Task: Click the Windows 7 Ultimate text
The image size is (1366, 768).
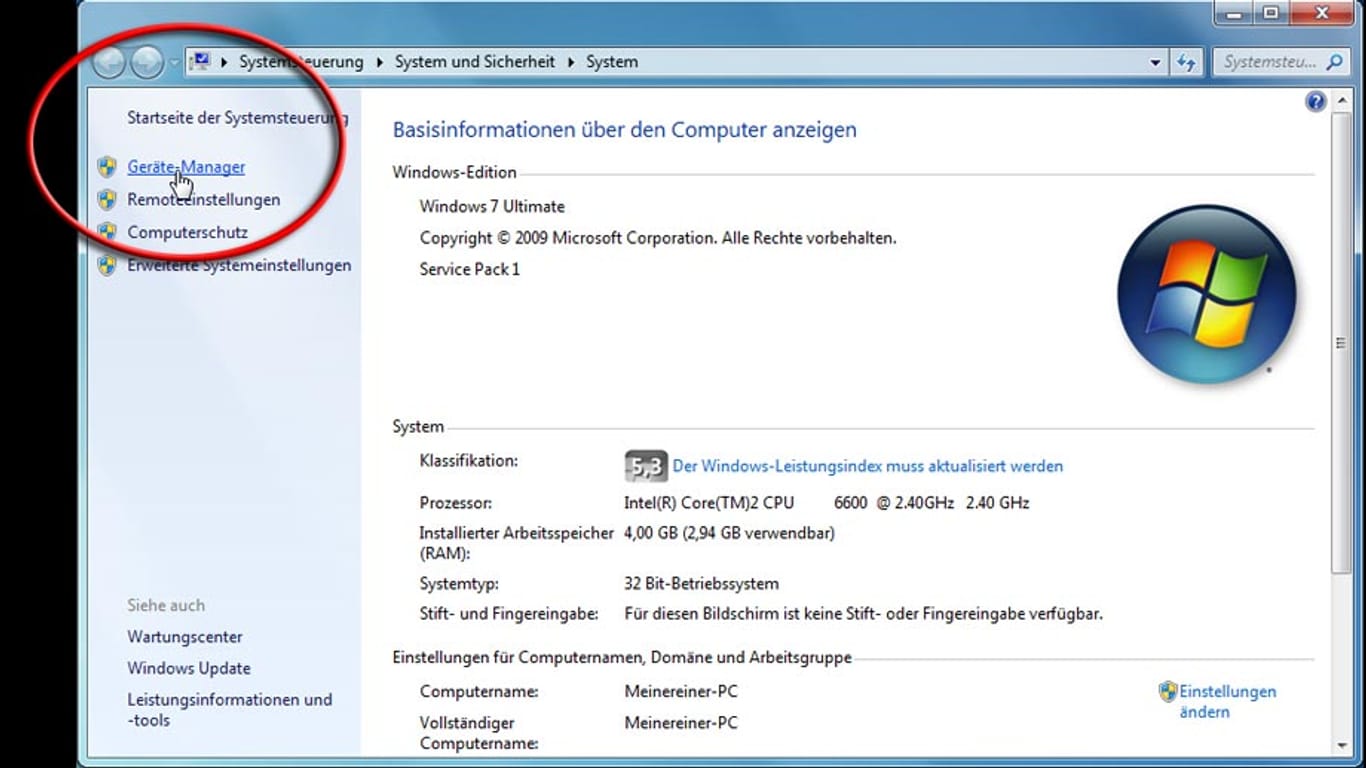Action: pyautogui.click(x=492, y=207)
